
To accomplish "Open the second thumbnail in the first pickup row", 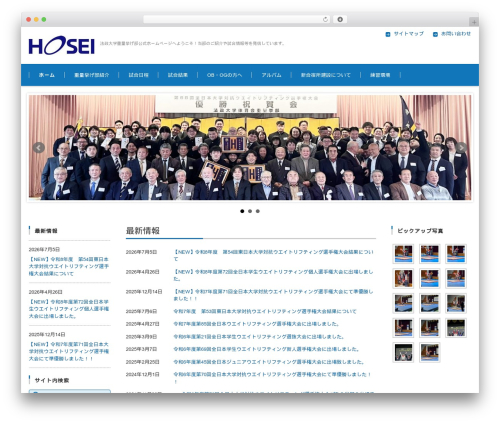I will (430, 254).
